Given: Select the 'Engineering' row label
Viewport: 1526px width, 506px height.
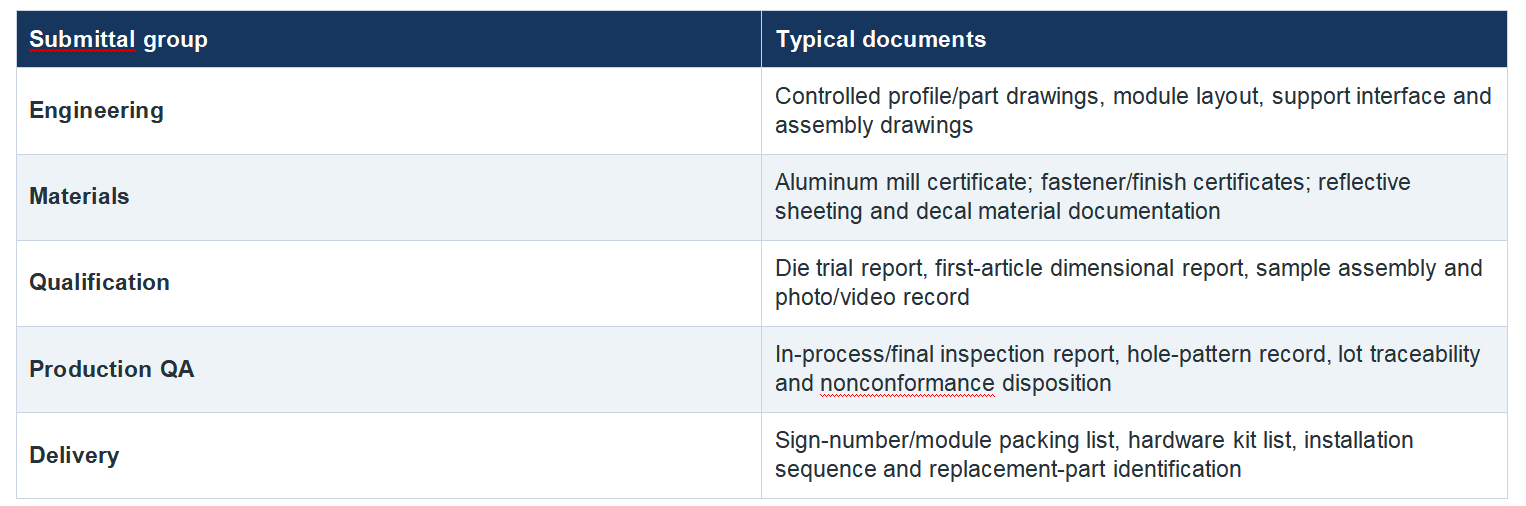Looking at the screenshot, I should [96, 110].
